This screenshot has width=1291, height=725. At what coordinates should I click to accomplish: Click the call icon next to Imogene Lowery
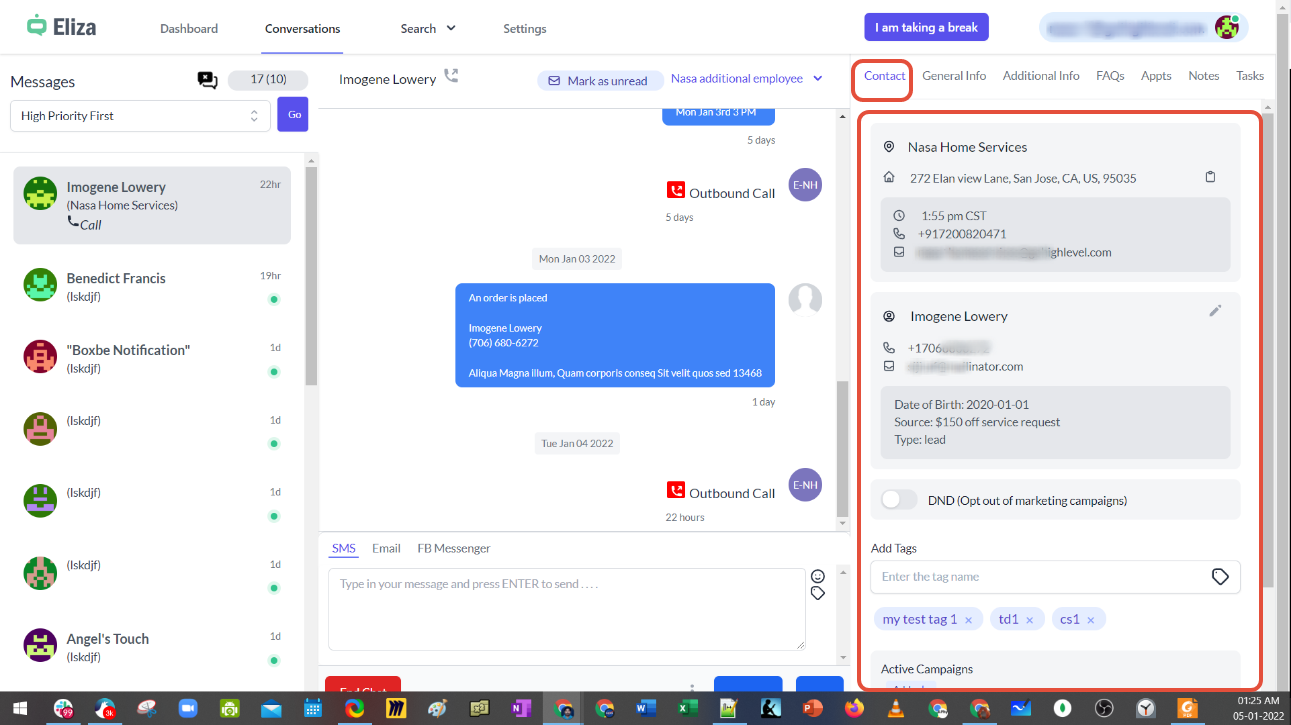click(452, 76)
